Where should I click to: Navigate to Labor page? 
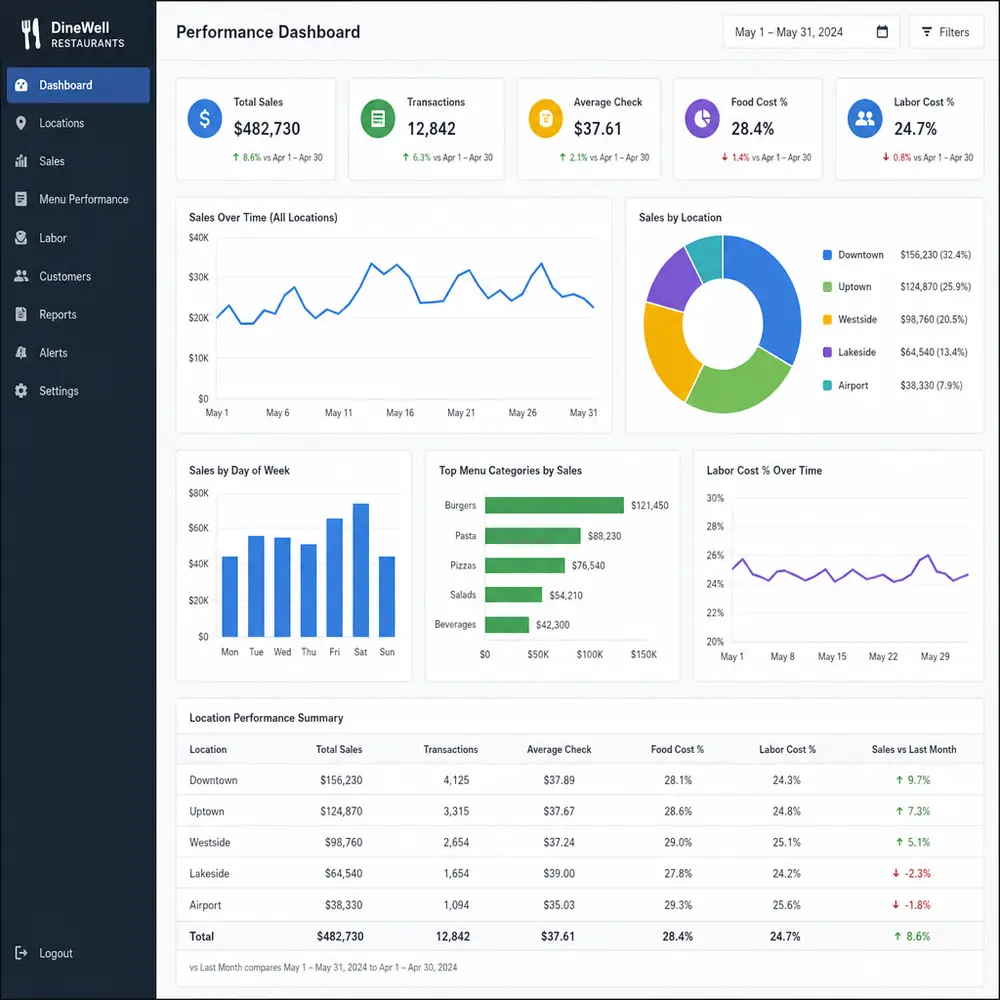click(x=78, y=238)
